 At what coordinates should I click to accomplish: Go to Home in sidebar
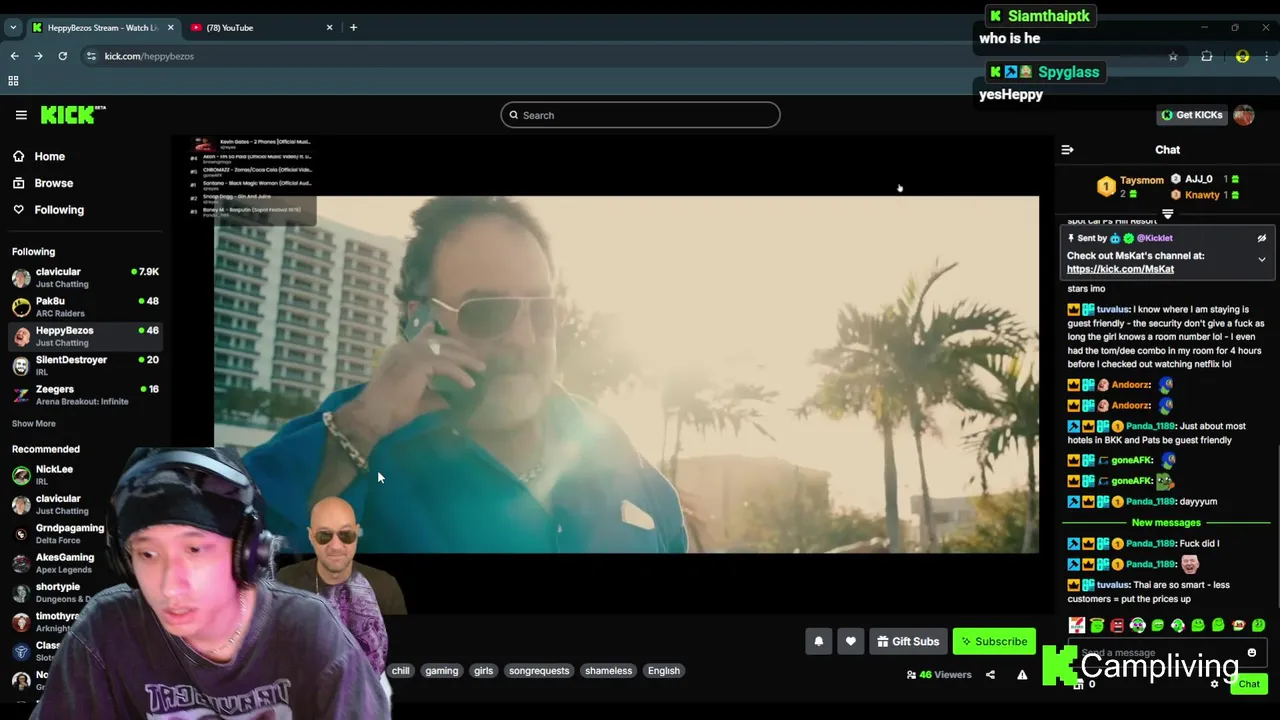[x=49, y=156]
